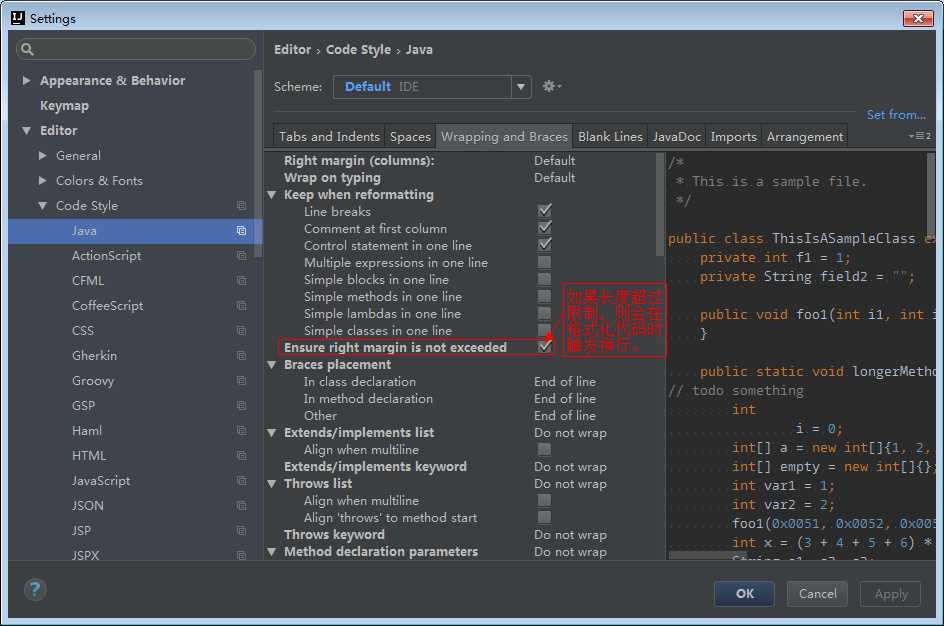This screenshot has width=944, height=626.
Task: Collapse Extends/implements list section
Action: point(272,433)
